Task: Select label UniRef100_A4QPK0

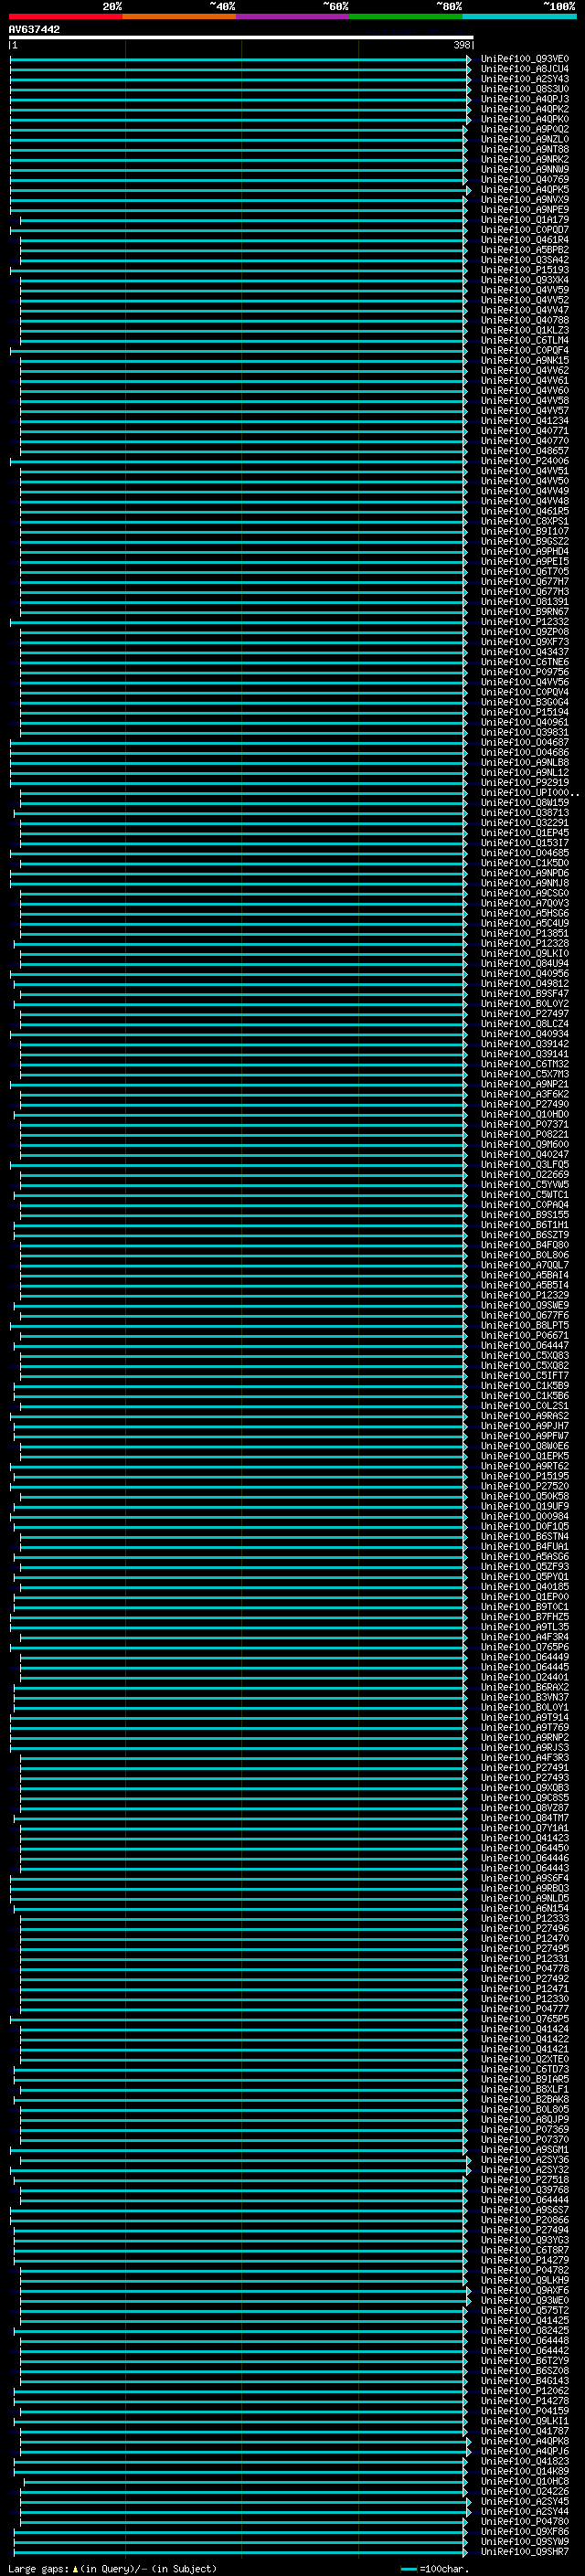Action: tap(524, 119)
